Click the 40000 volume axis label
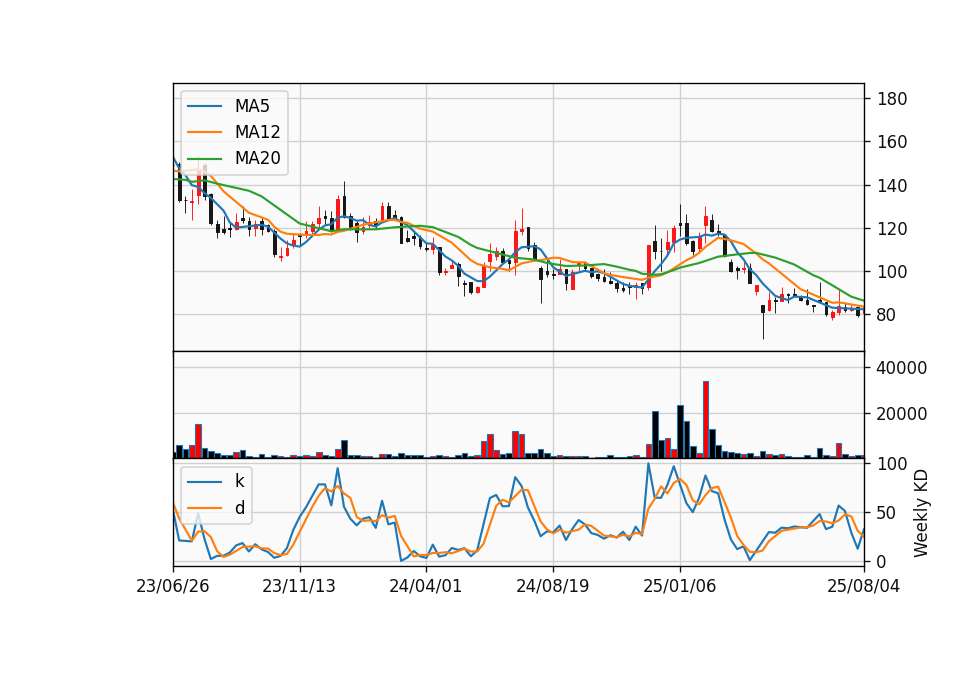 click(x=902, y=368)
